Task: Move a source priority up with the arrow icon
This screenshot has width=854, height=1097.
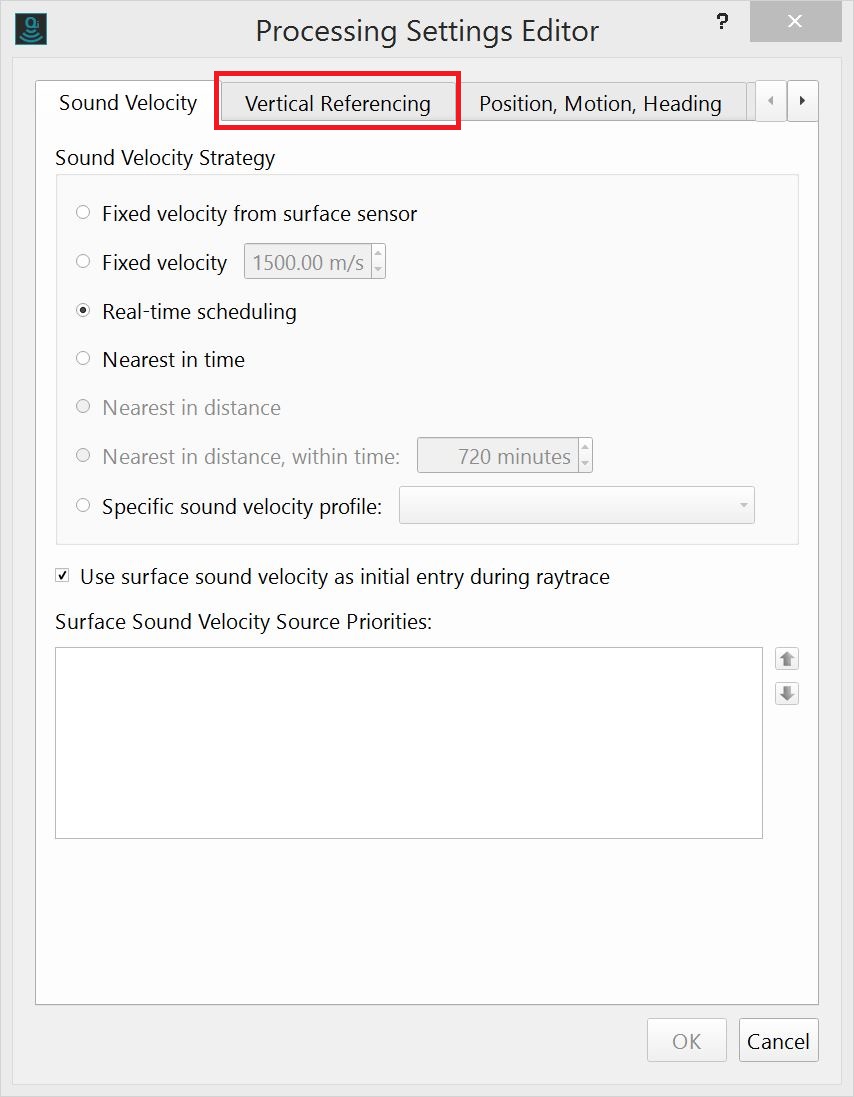Action: click(x=786, y=658)
